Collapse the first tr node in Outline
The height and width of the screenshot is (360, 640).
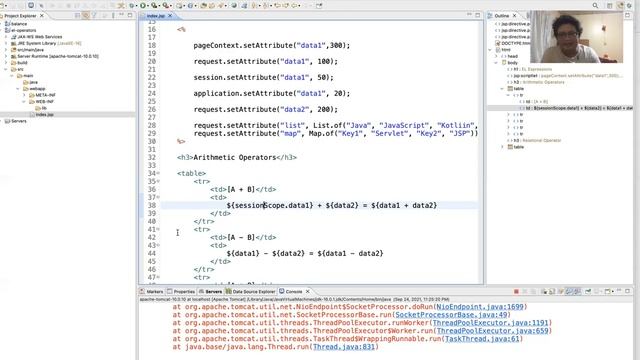tap(508, 95)
